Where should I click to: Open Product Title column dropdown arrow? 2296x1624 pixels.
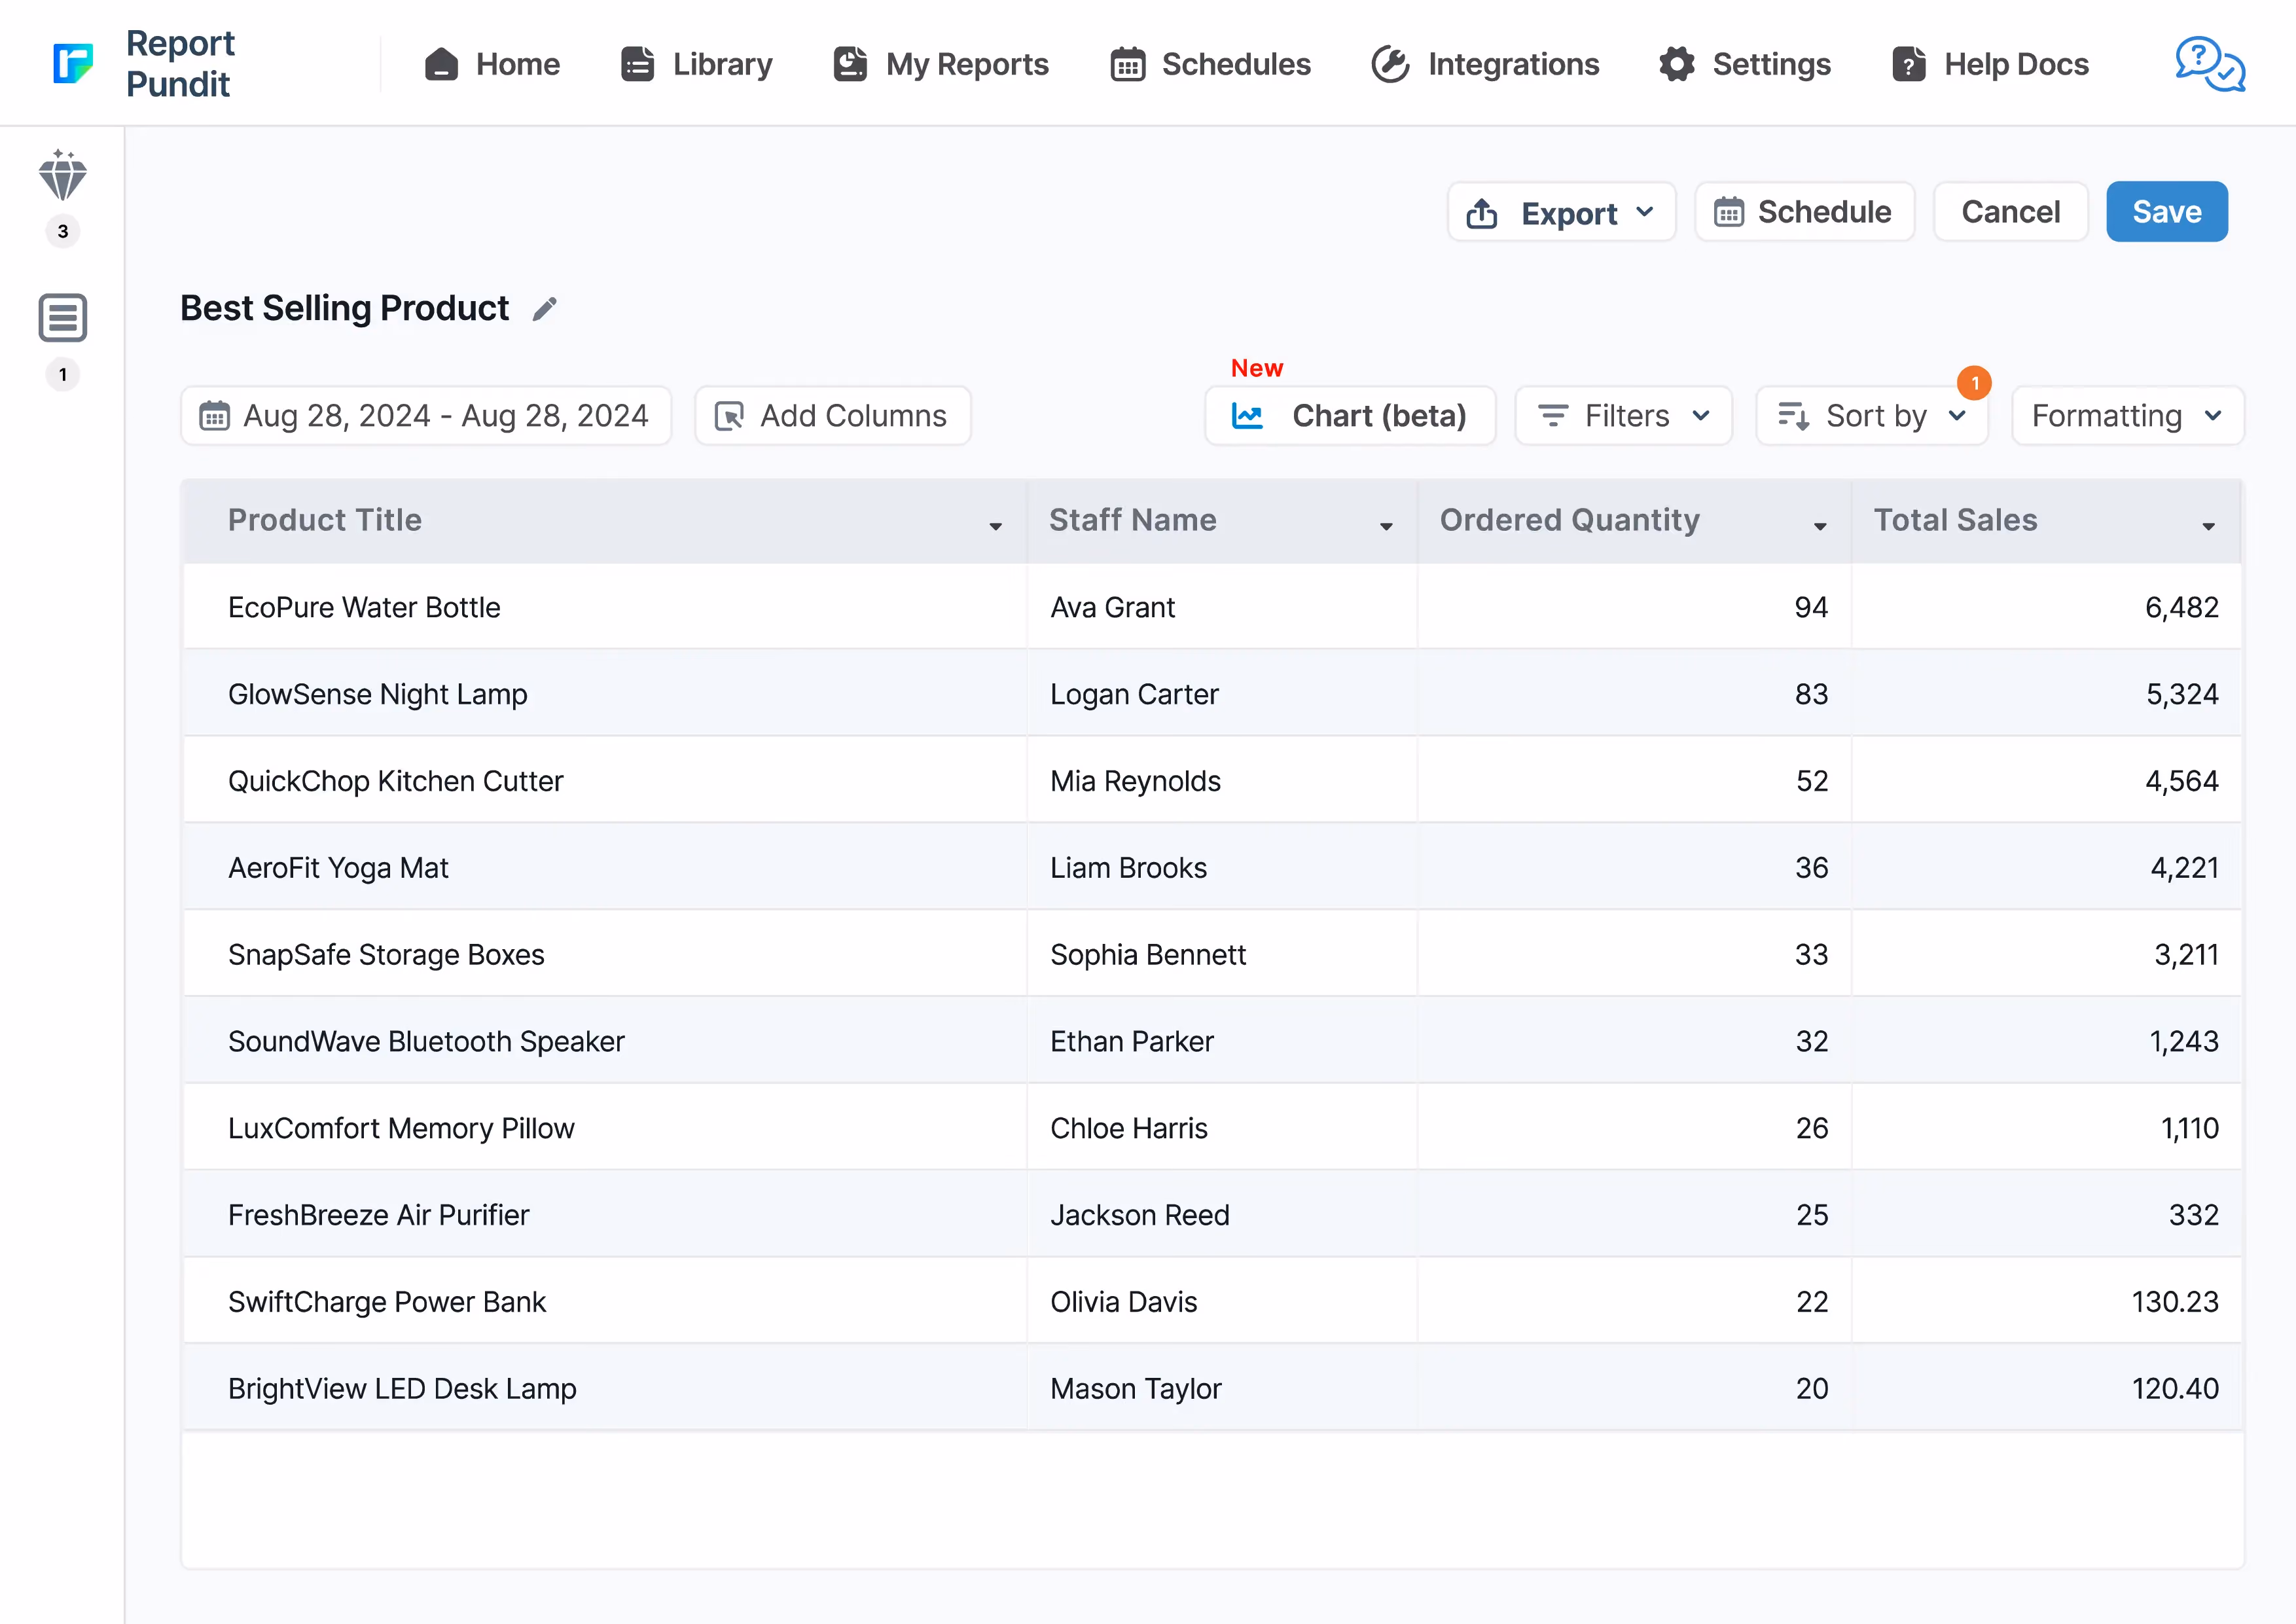click(996, 527)
